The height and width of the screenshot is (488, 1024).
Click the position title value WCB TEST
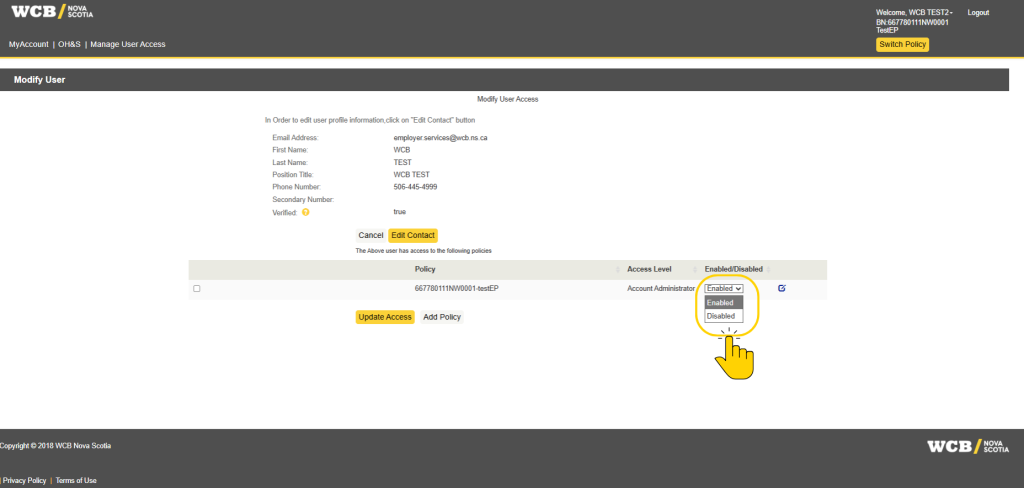411,174
